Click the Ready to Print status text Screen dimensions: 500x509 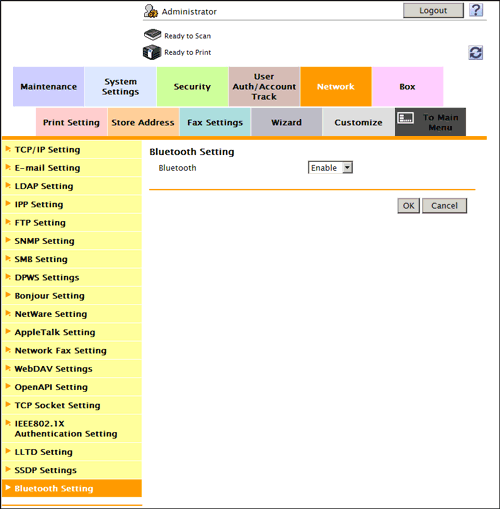[x=187, y=52]
